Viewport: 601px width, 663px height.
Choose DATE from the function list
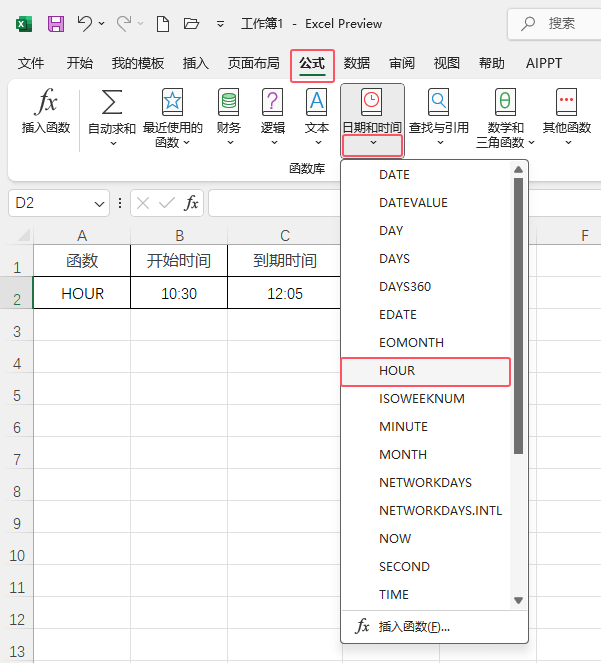(426, 175)
